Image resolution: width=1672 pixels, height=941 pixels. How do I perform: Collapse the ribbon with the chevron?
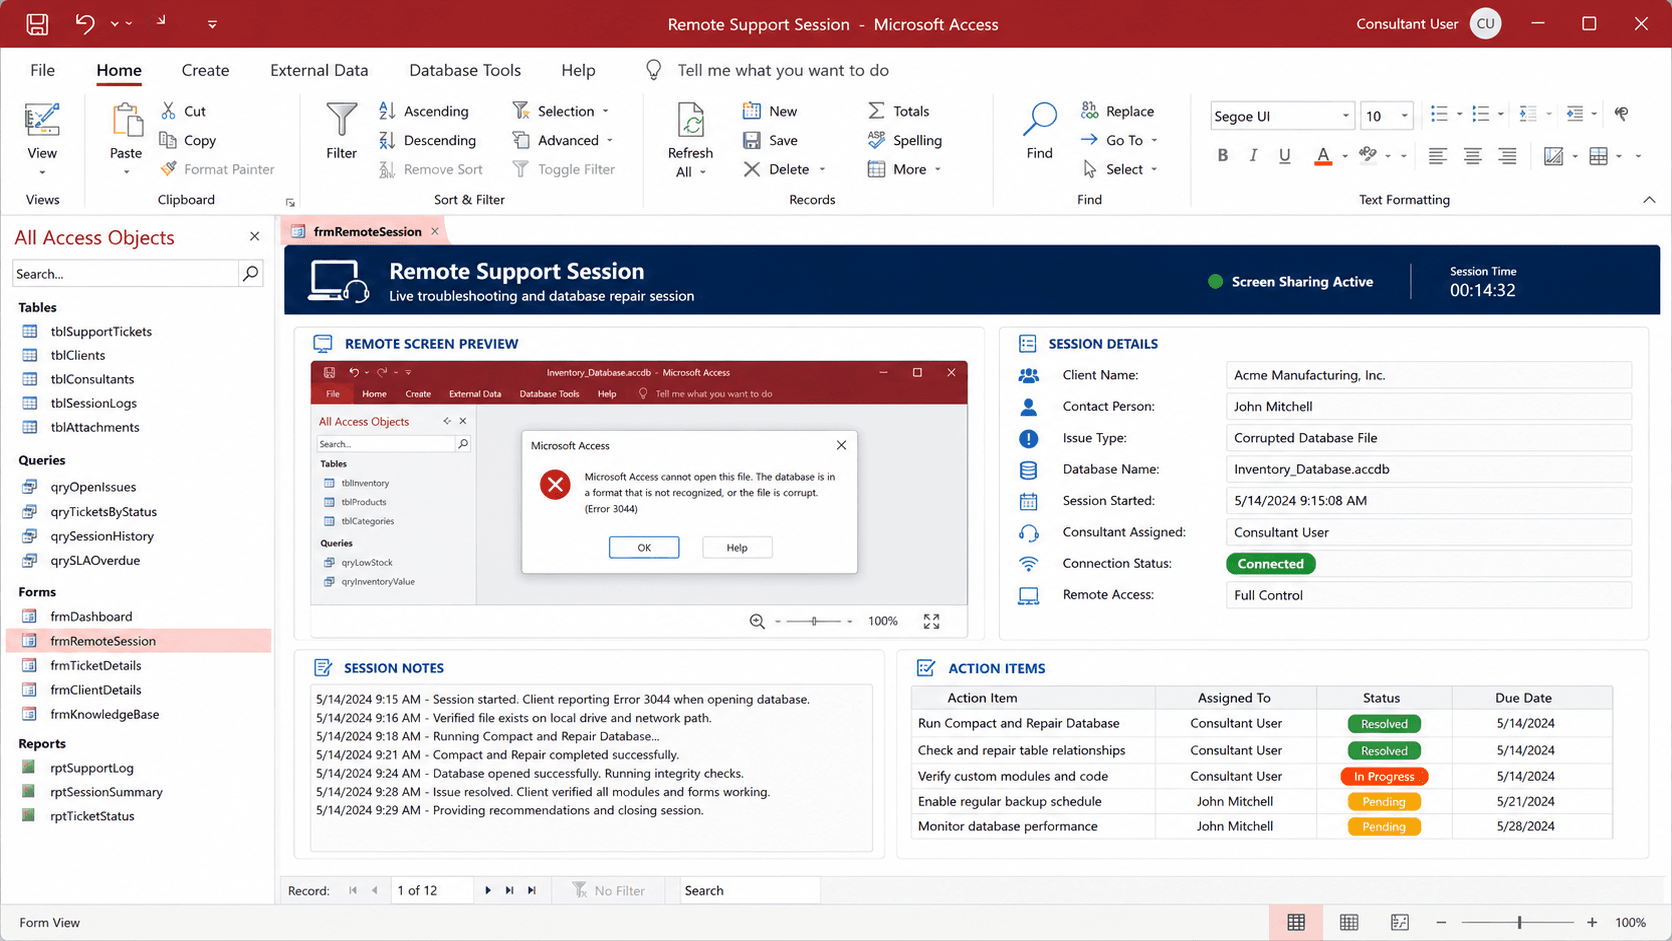pyautogui.click(x=1649, y=200)
